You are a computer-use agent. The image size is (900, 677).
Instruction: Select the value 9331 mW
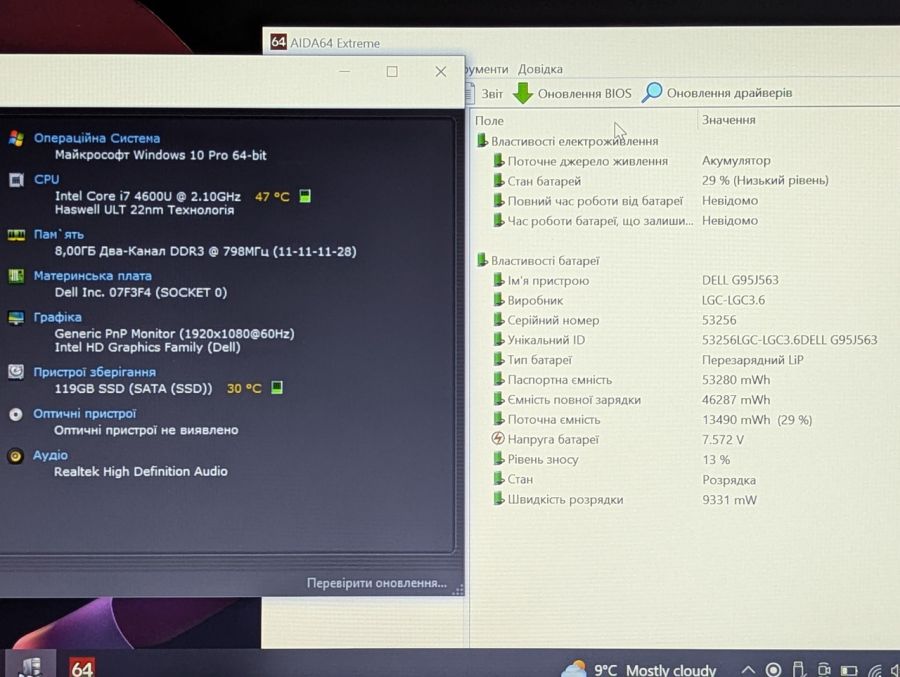point(730,500)
